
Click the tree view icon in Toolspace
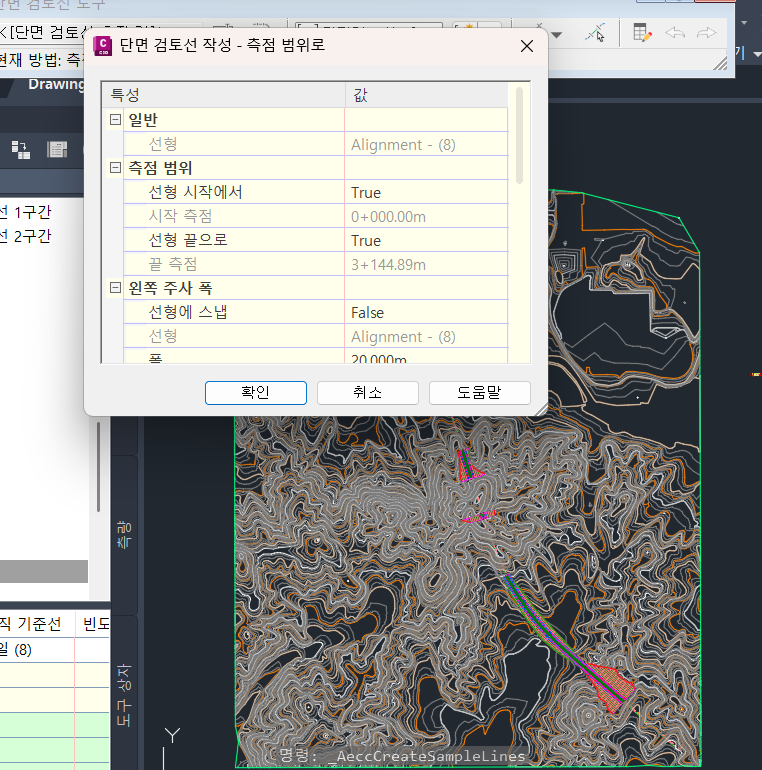pyautogui.click(x=21, y=148)
